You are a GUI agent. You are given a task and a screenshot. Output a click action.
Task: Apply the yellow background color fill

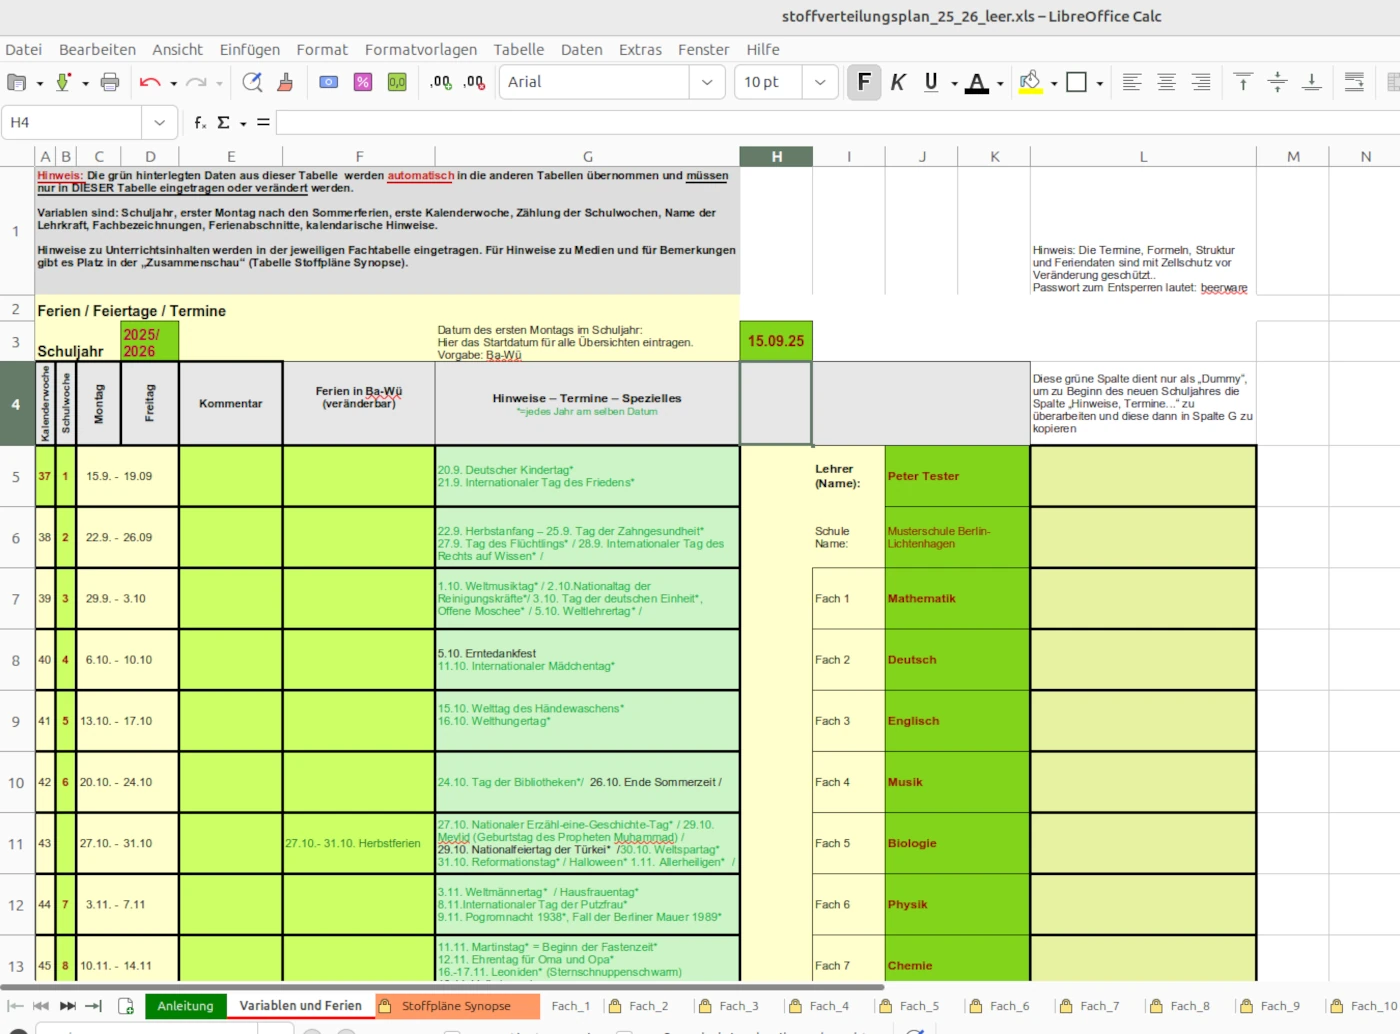coord(1030,82)
